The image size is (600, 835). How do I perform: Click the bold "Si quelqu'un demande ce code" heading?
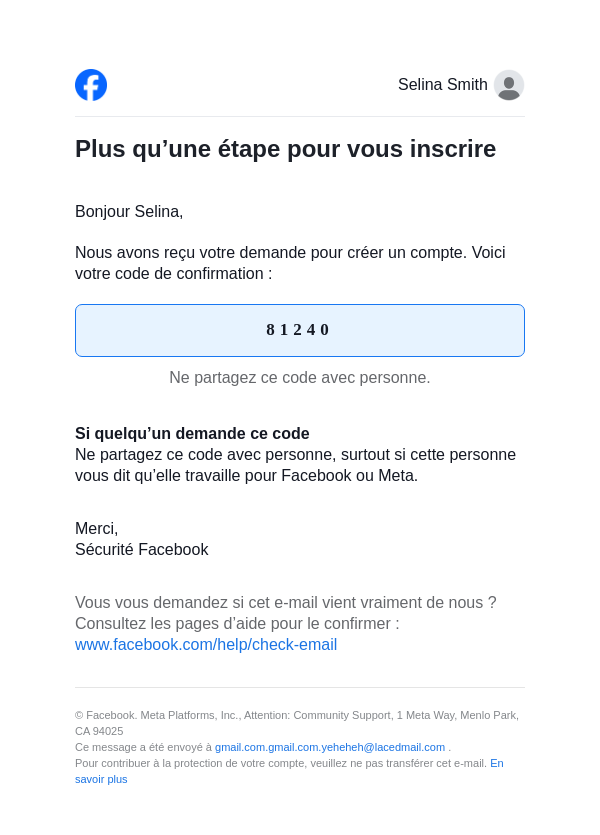click(192, 434)
